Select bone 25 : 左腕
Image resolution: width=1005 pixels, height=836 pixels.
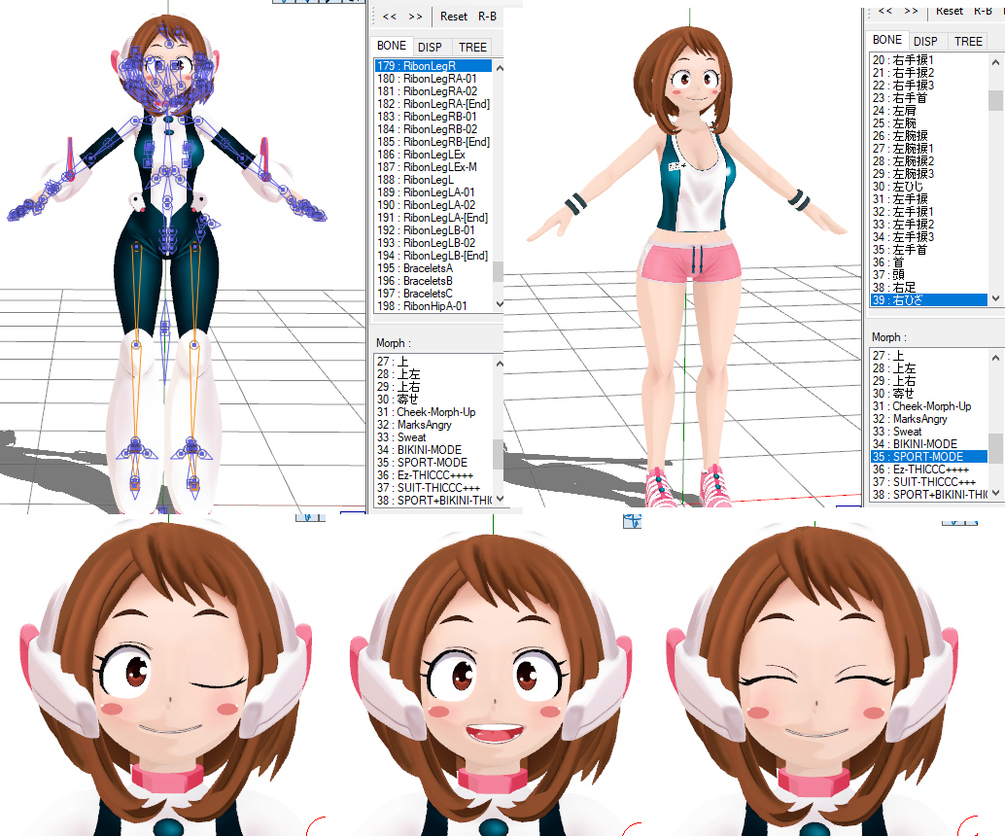929,123
